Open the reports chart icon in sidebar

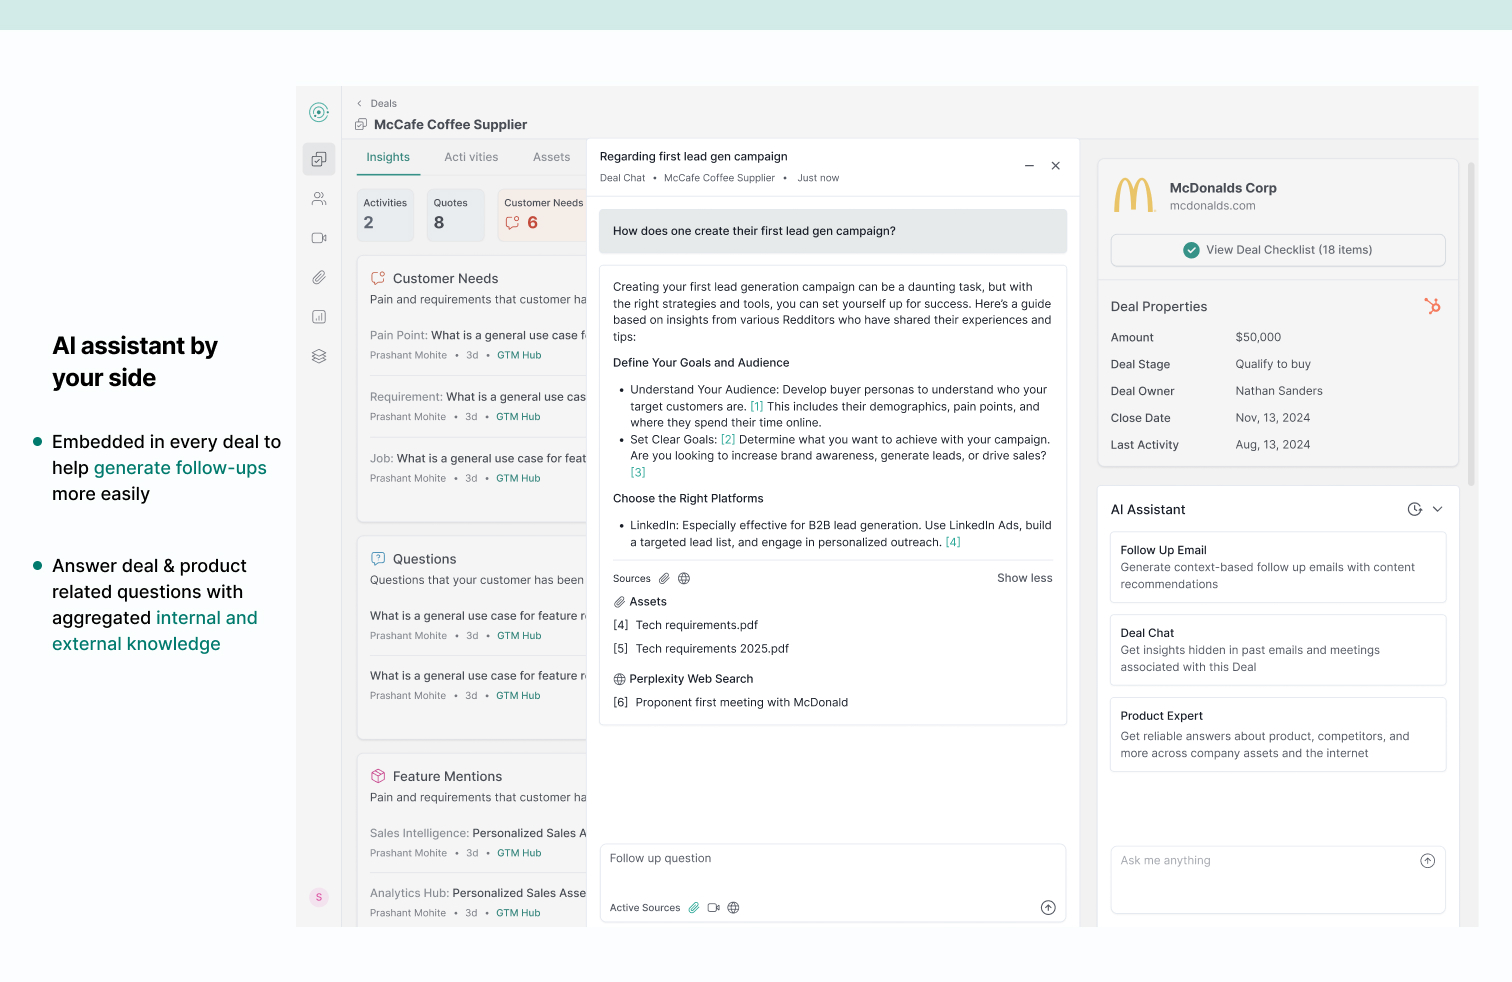coord(319,317)
